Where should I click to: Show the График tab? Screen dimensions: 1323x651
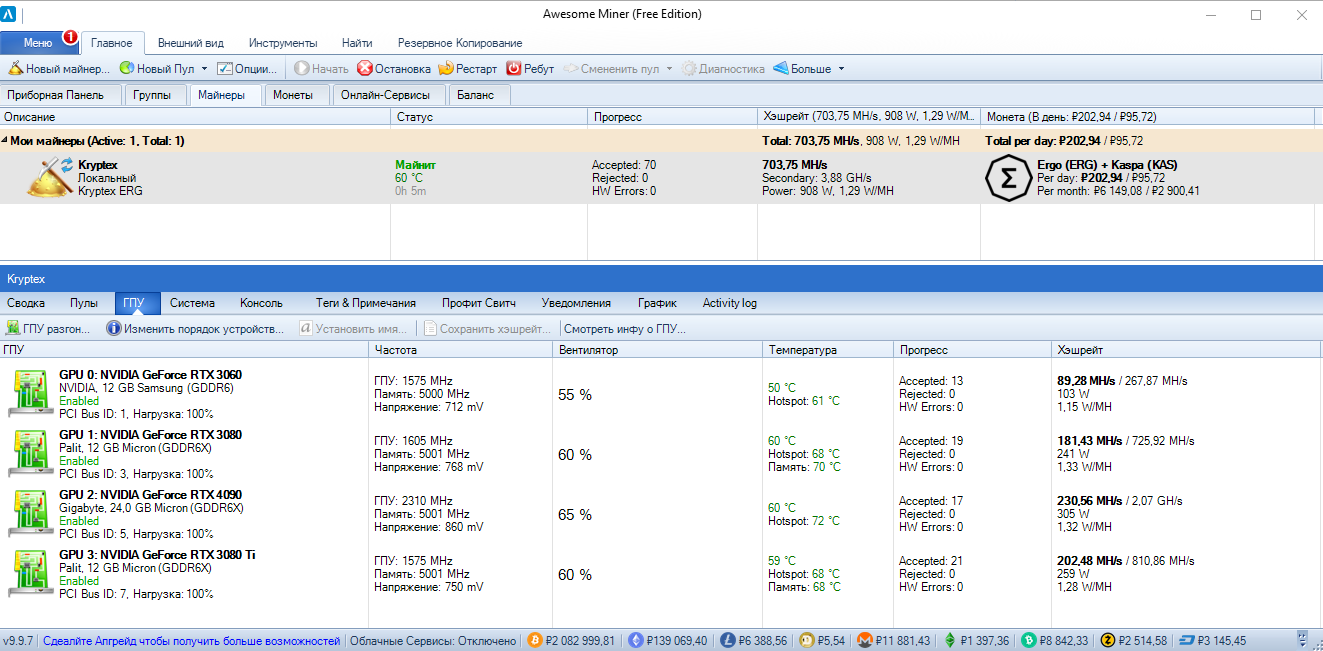[657, 303]
